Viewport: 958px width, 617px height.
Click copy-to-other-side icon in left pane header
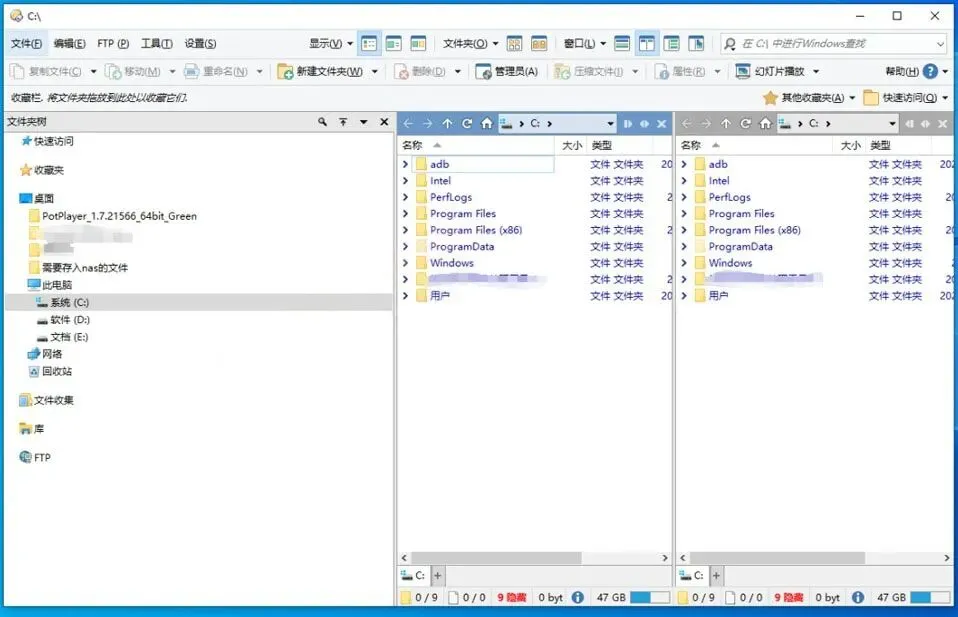coord(627,123)
